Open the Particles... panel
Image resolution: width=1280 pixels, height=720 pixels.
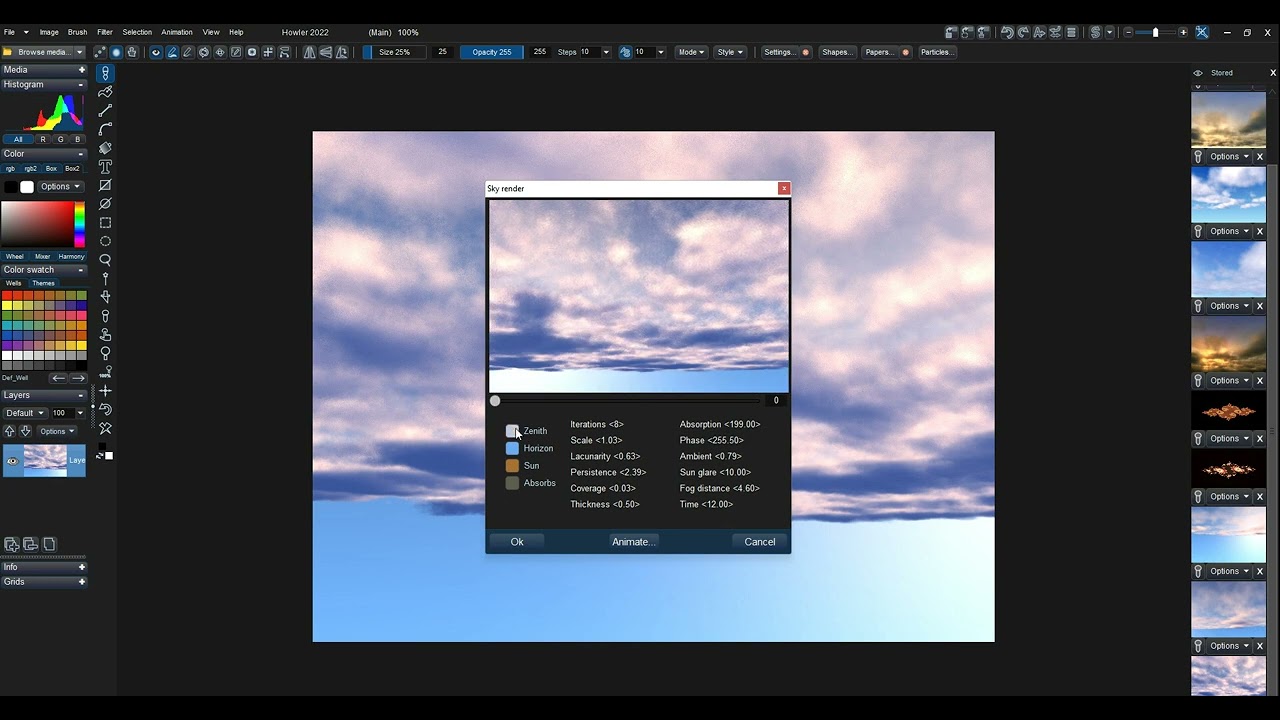(937, 52)
